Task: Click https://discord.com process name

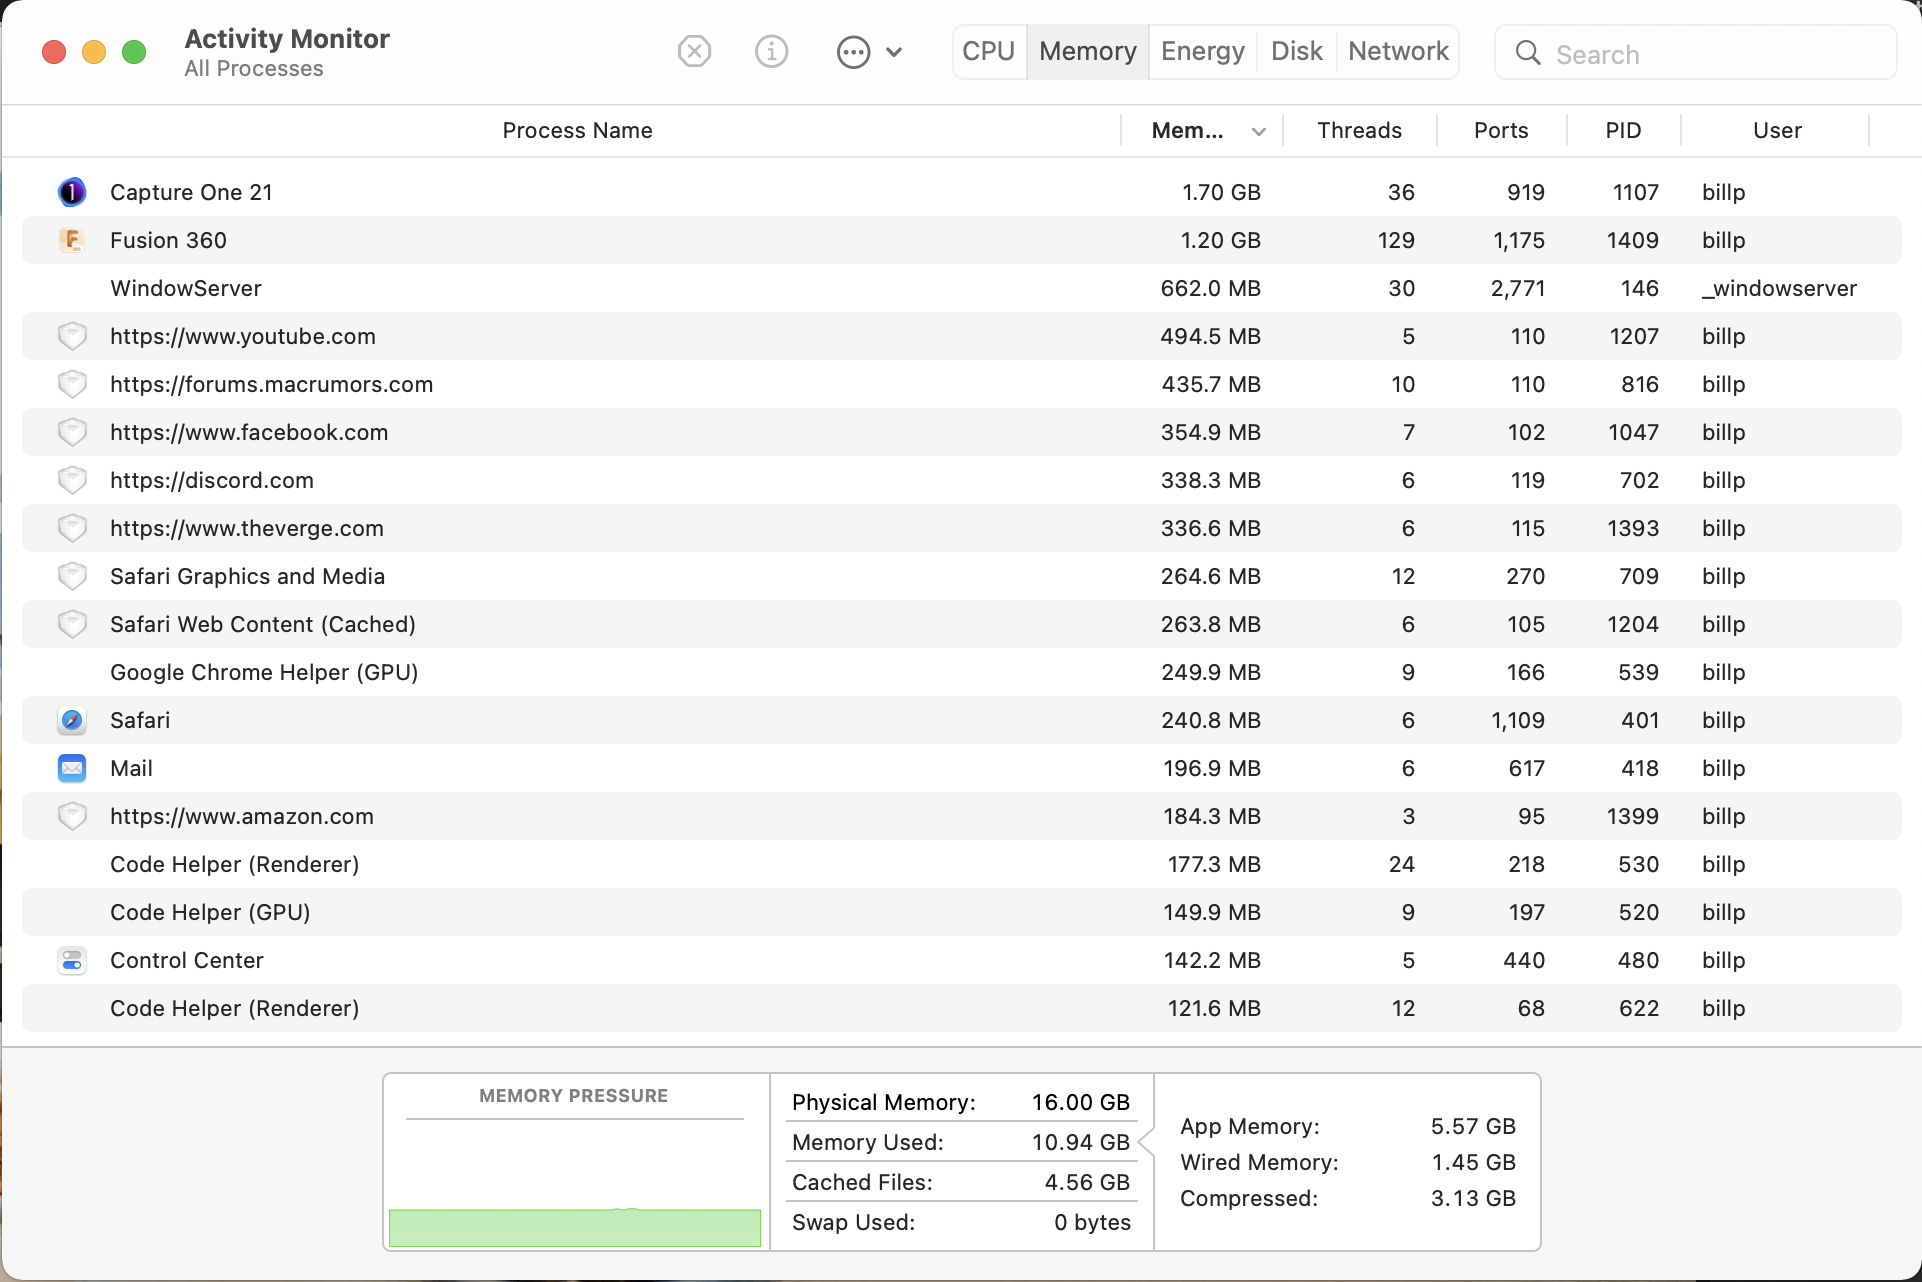Action: (x=212, y=480)
